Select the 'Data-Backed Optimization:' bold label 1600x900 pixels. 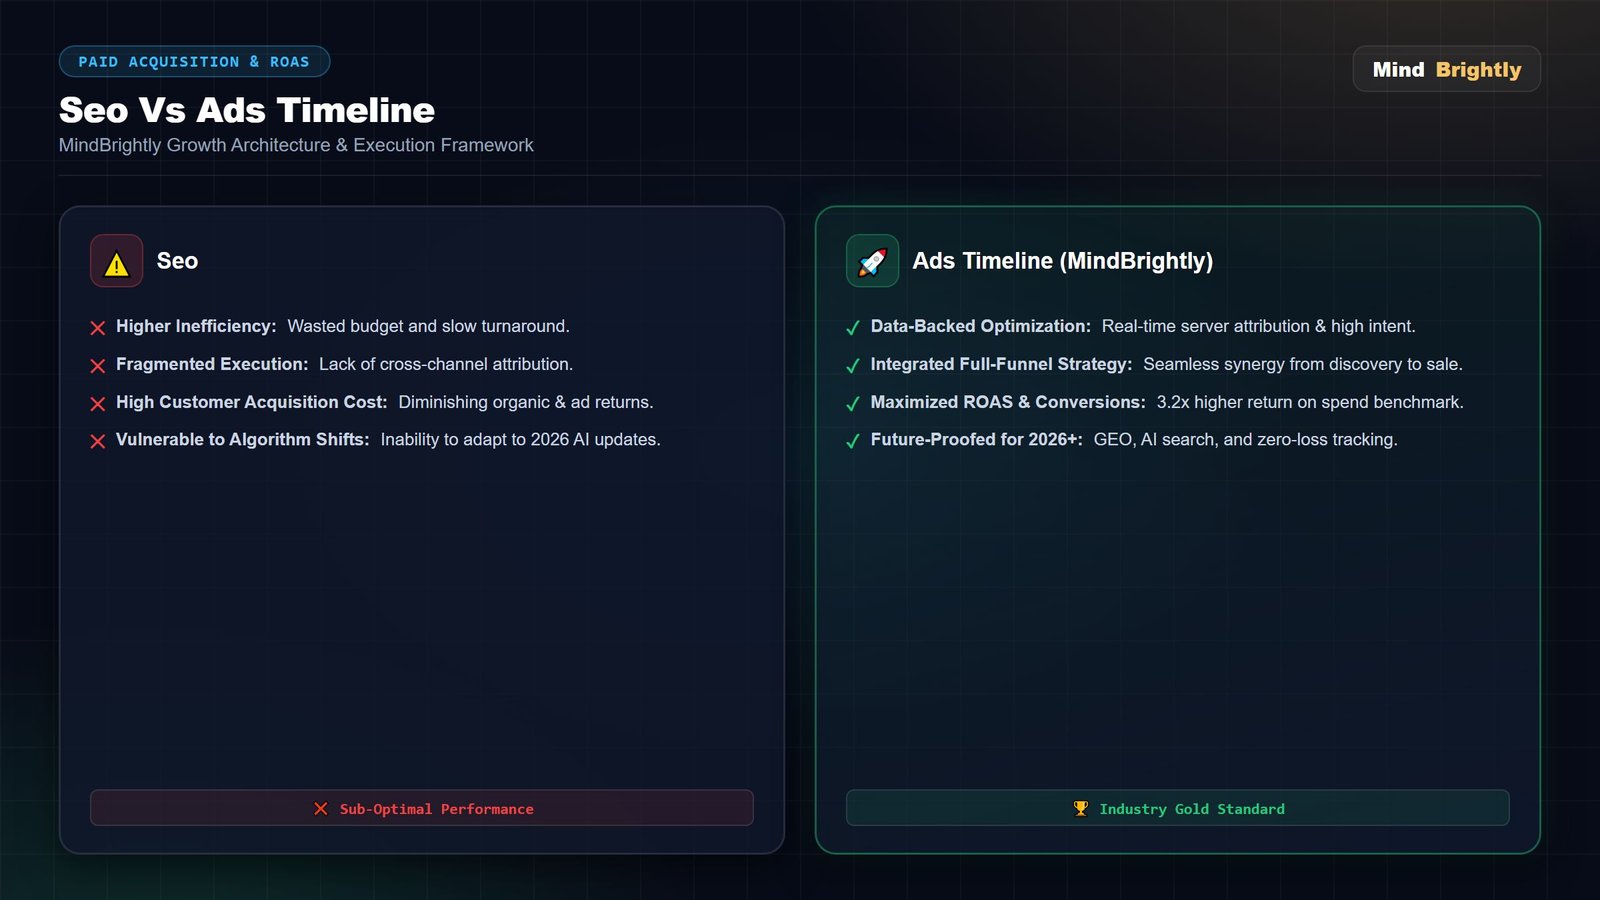click(981, 326)
